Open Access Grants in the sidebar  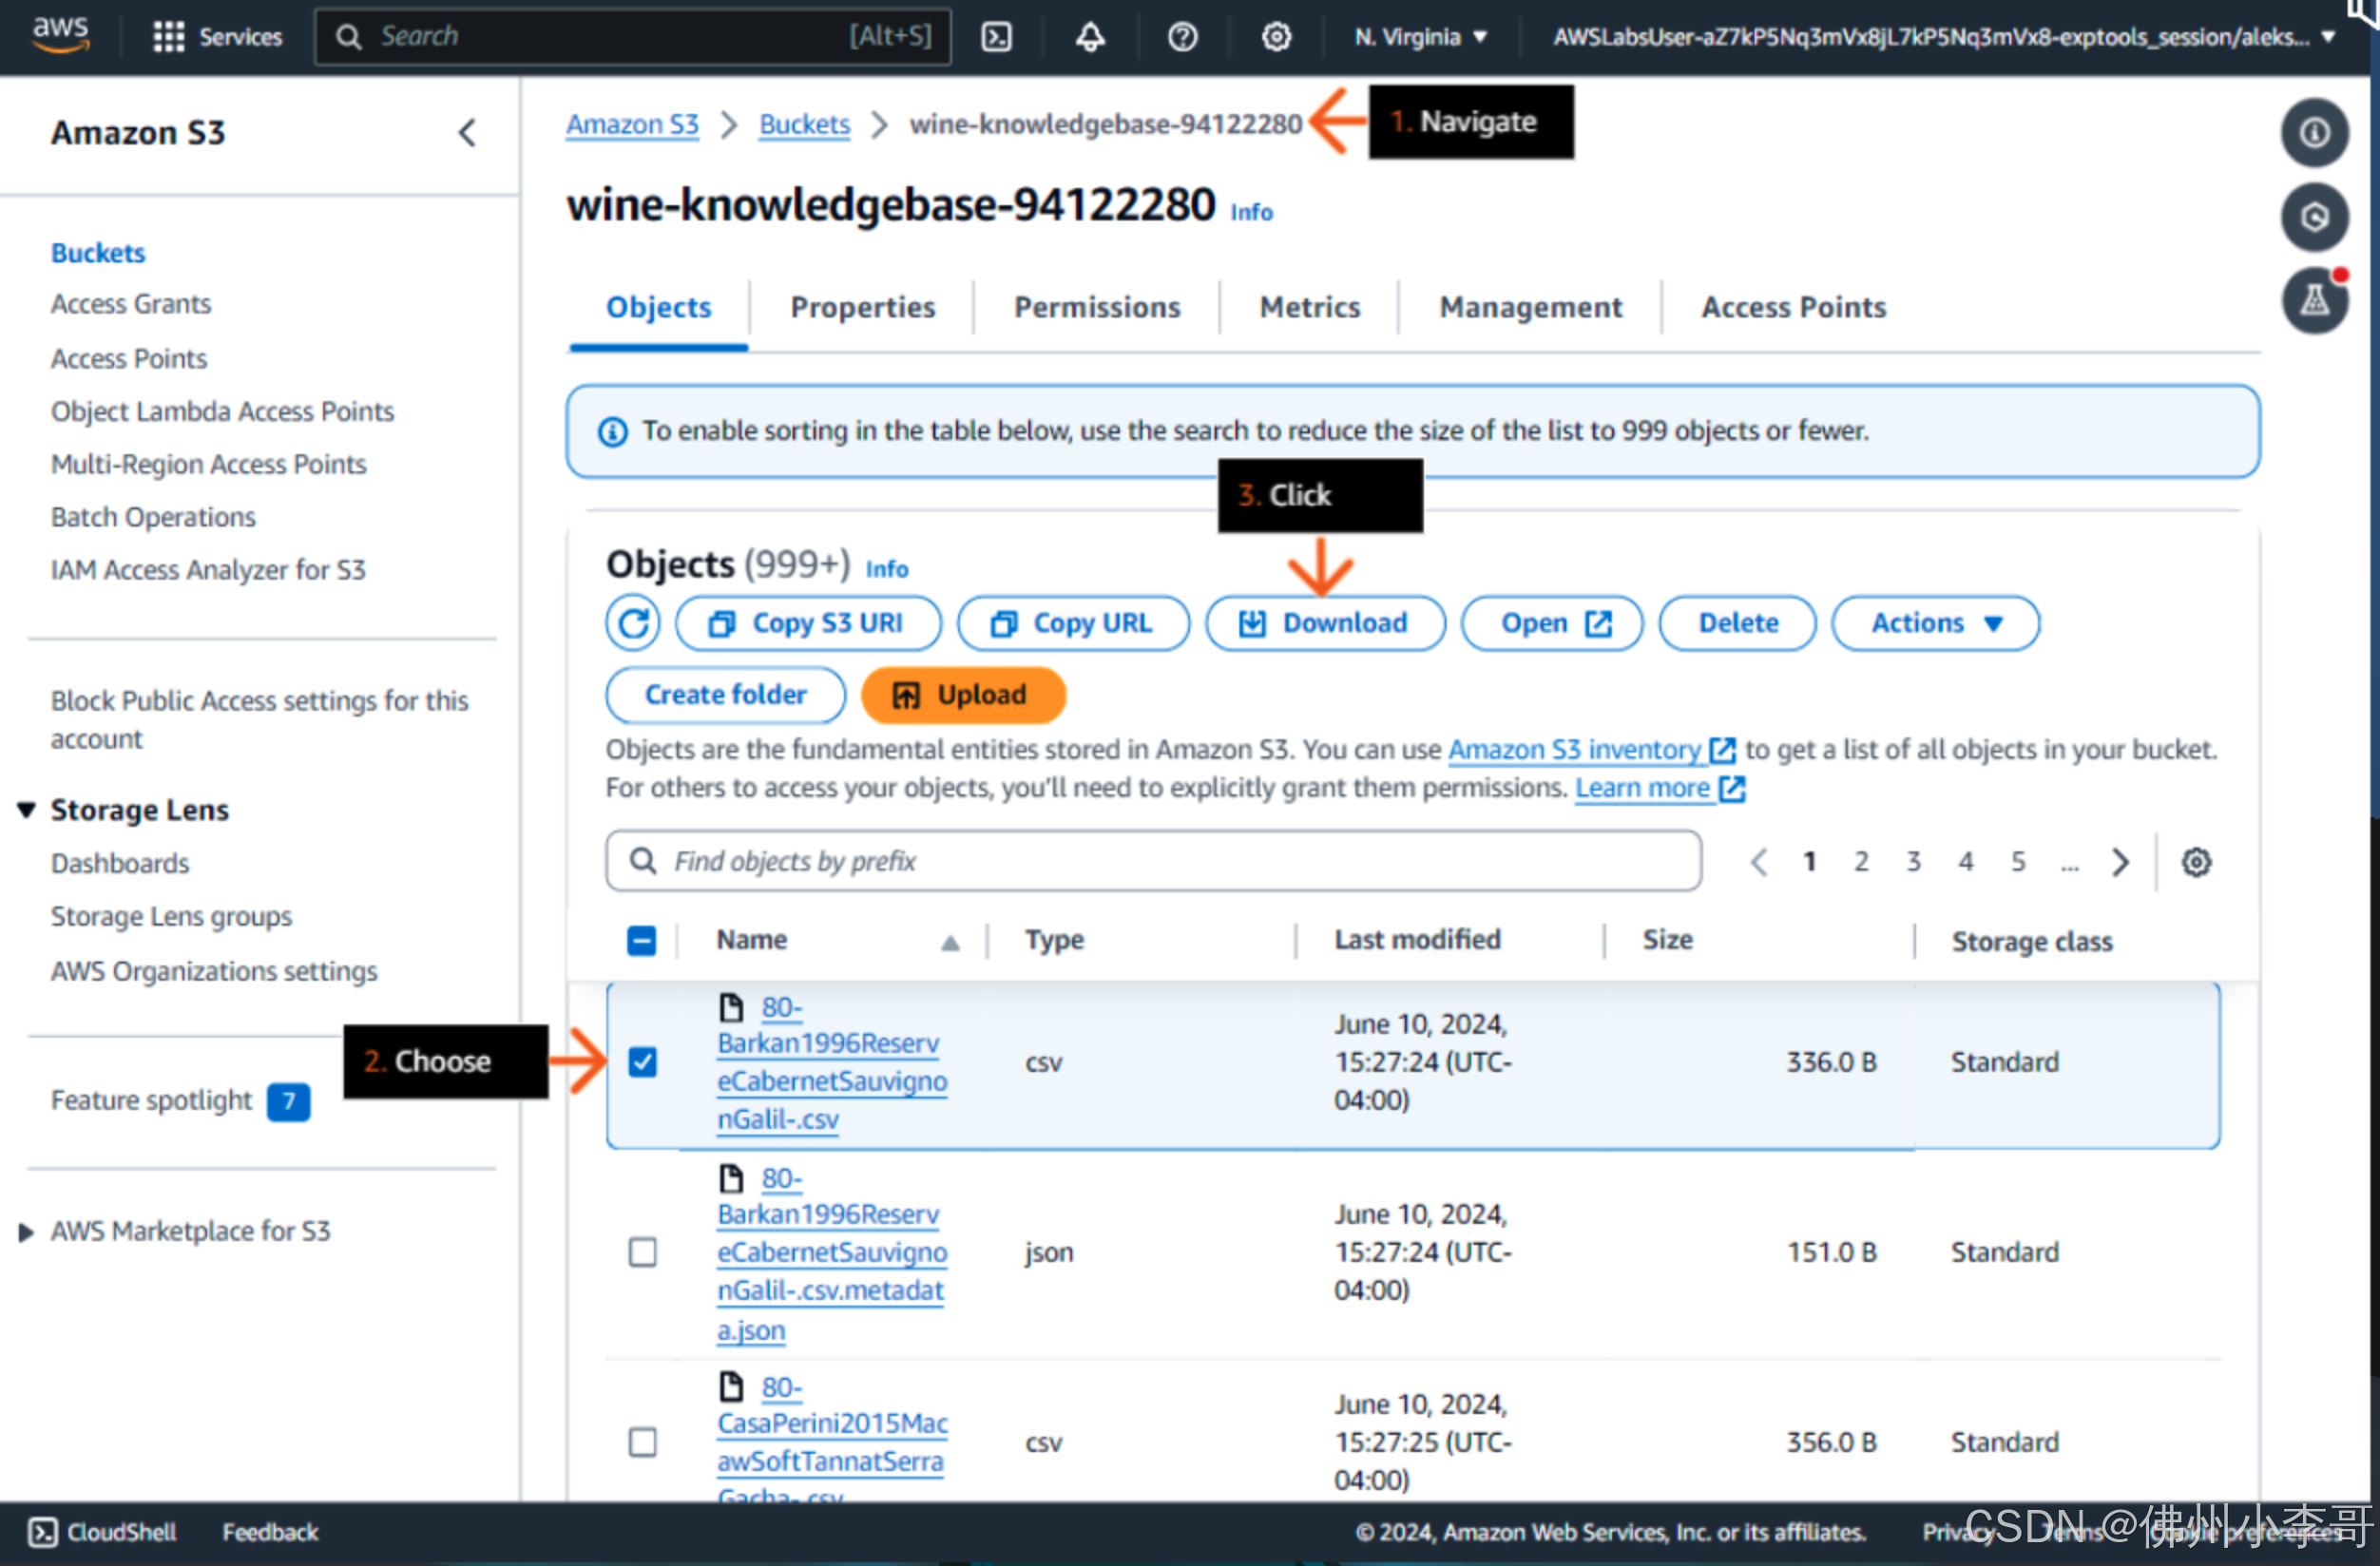click(x=131, y=303)
